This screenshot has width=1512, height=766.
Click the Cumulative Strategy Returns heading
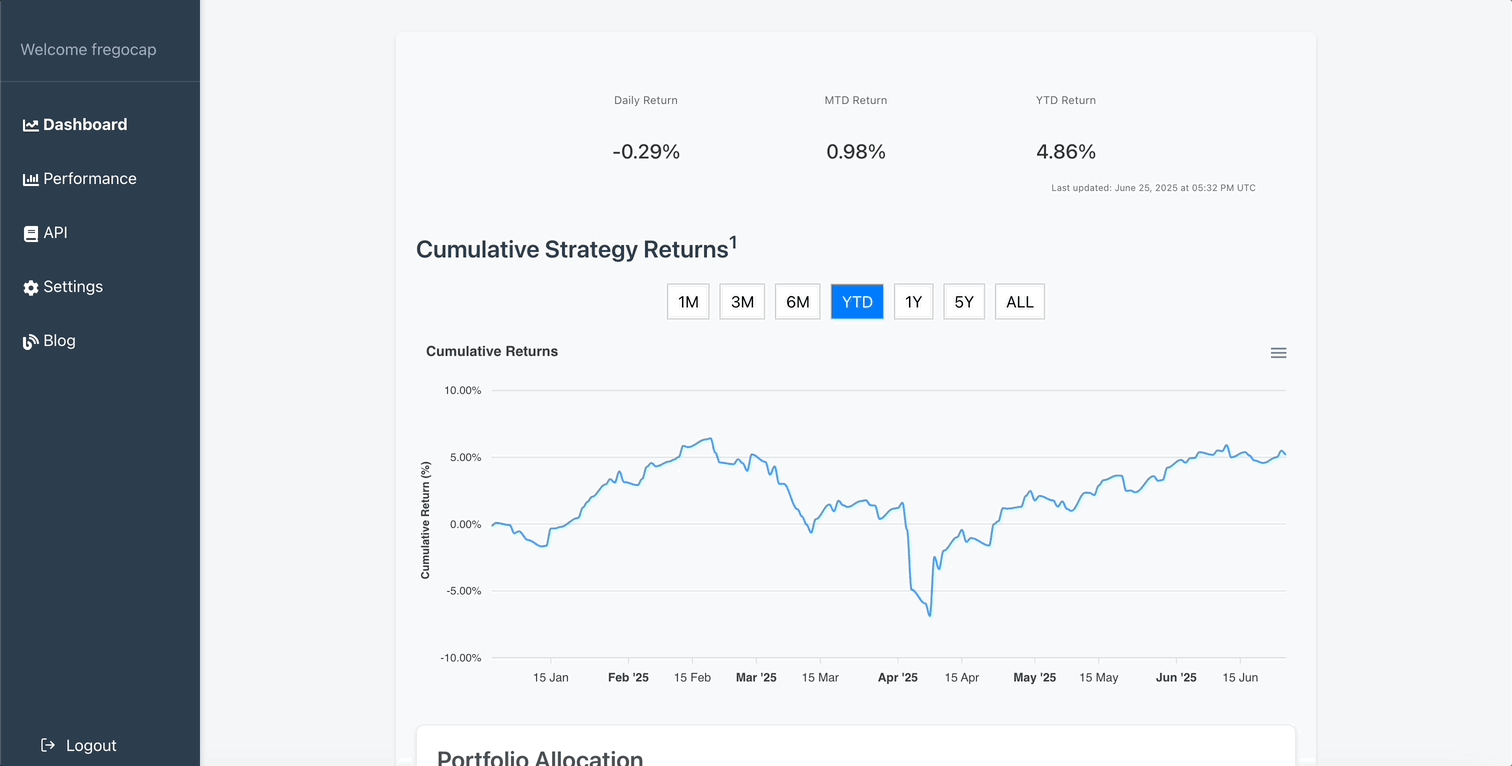576,248
